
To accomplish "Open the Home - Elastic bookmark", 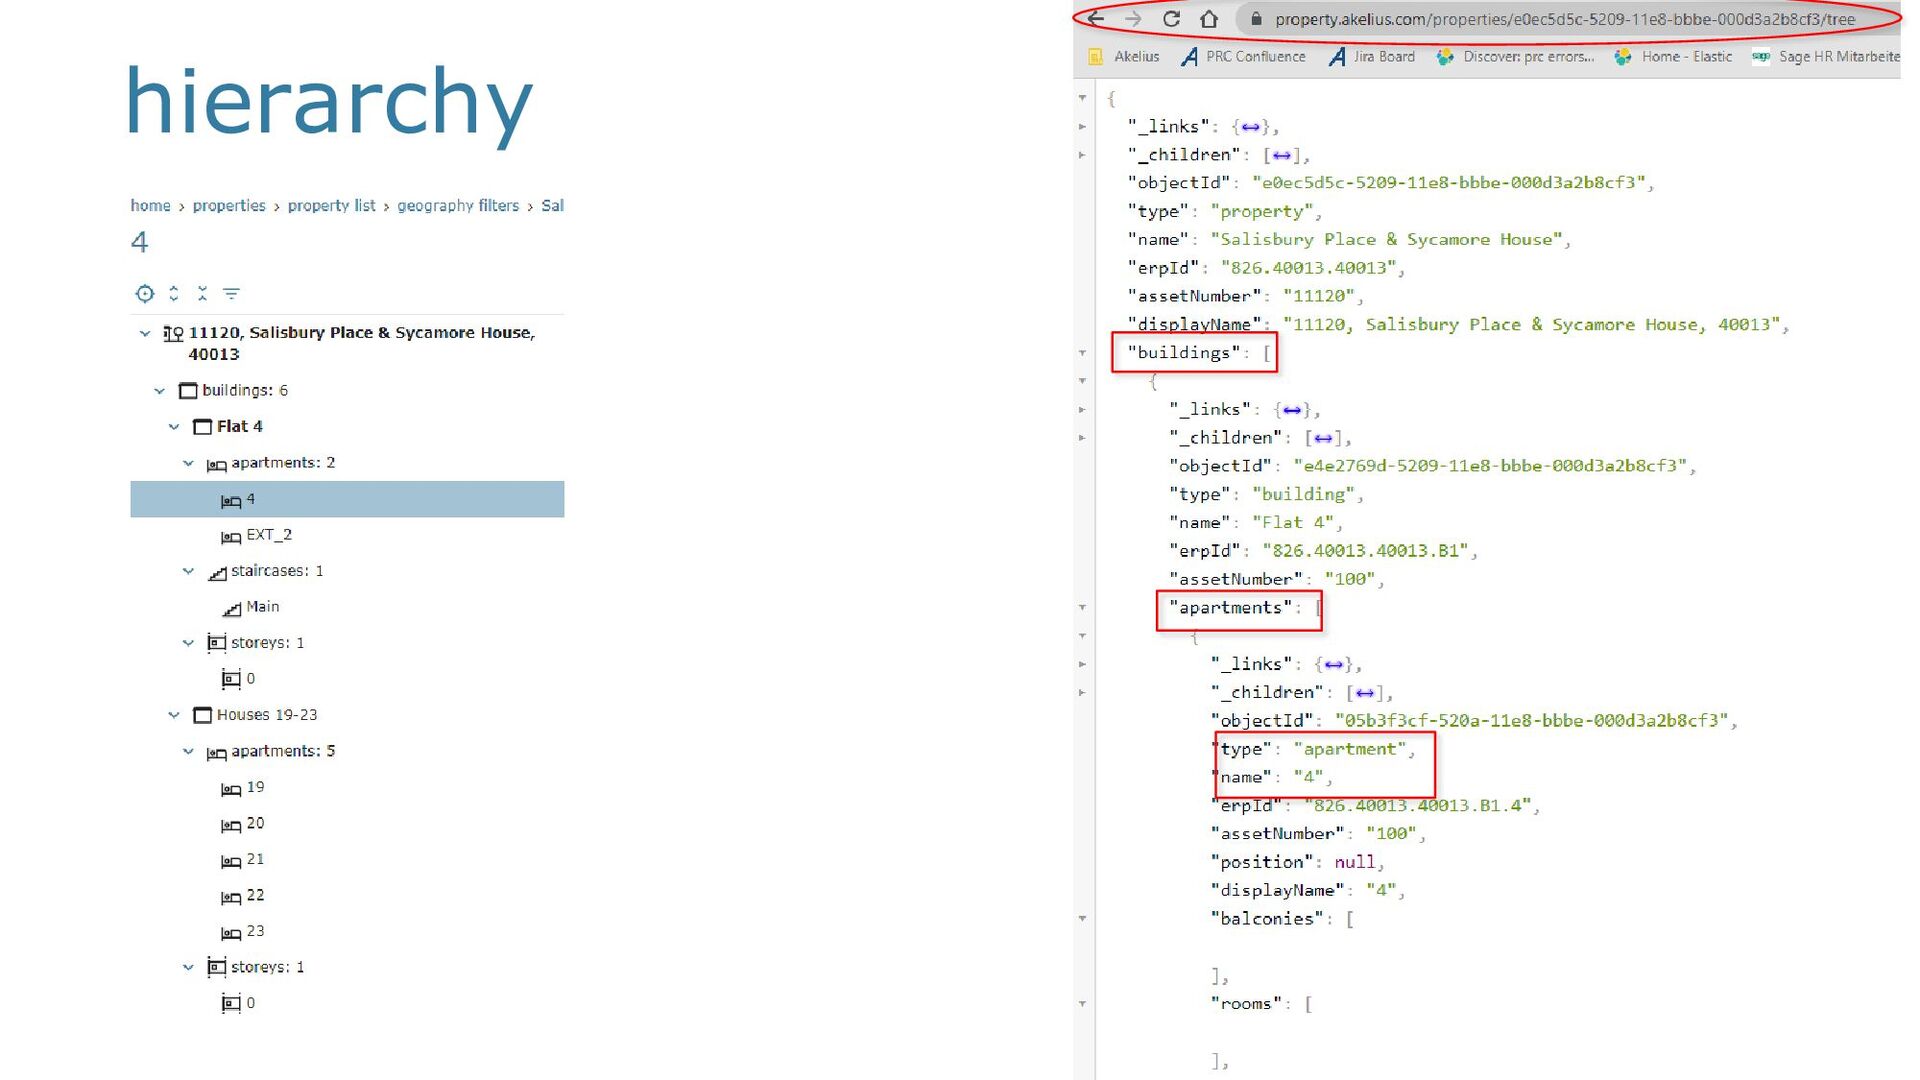I will pos(1686,57).
